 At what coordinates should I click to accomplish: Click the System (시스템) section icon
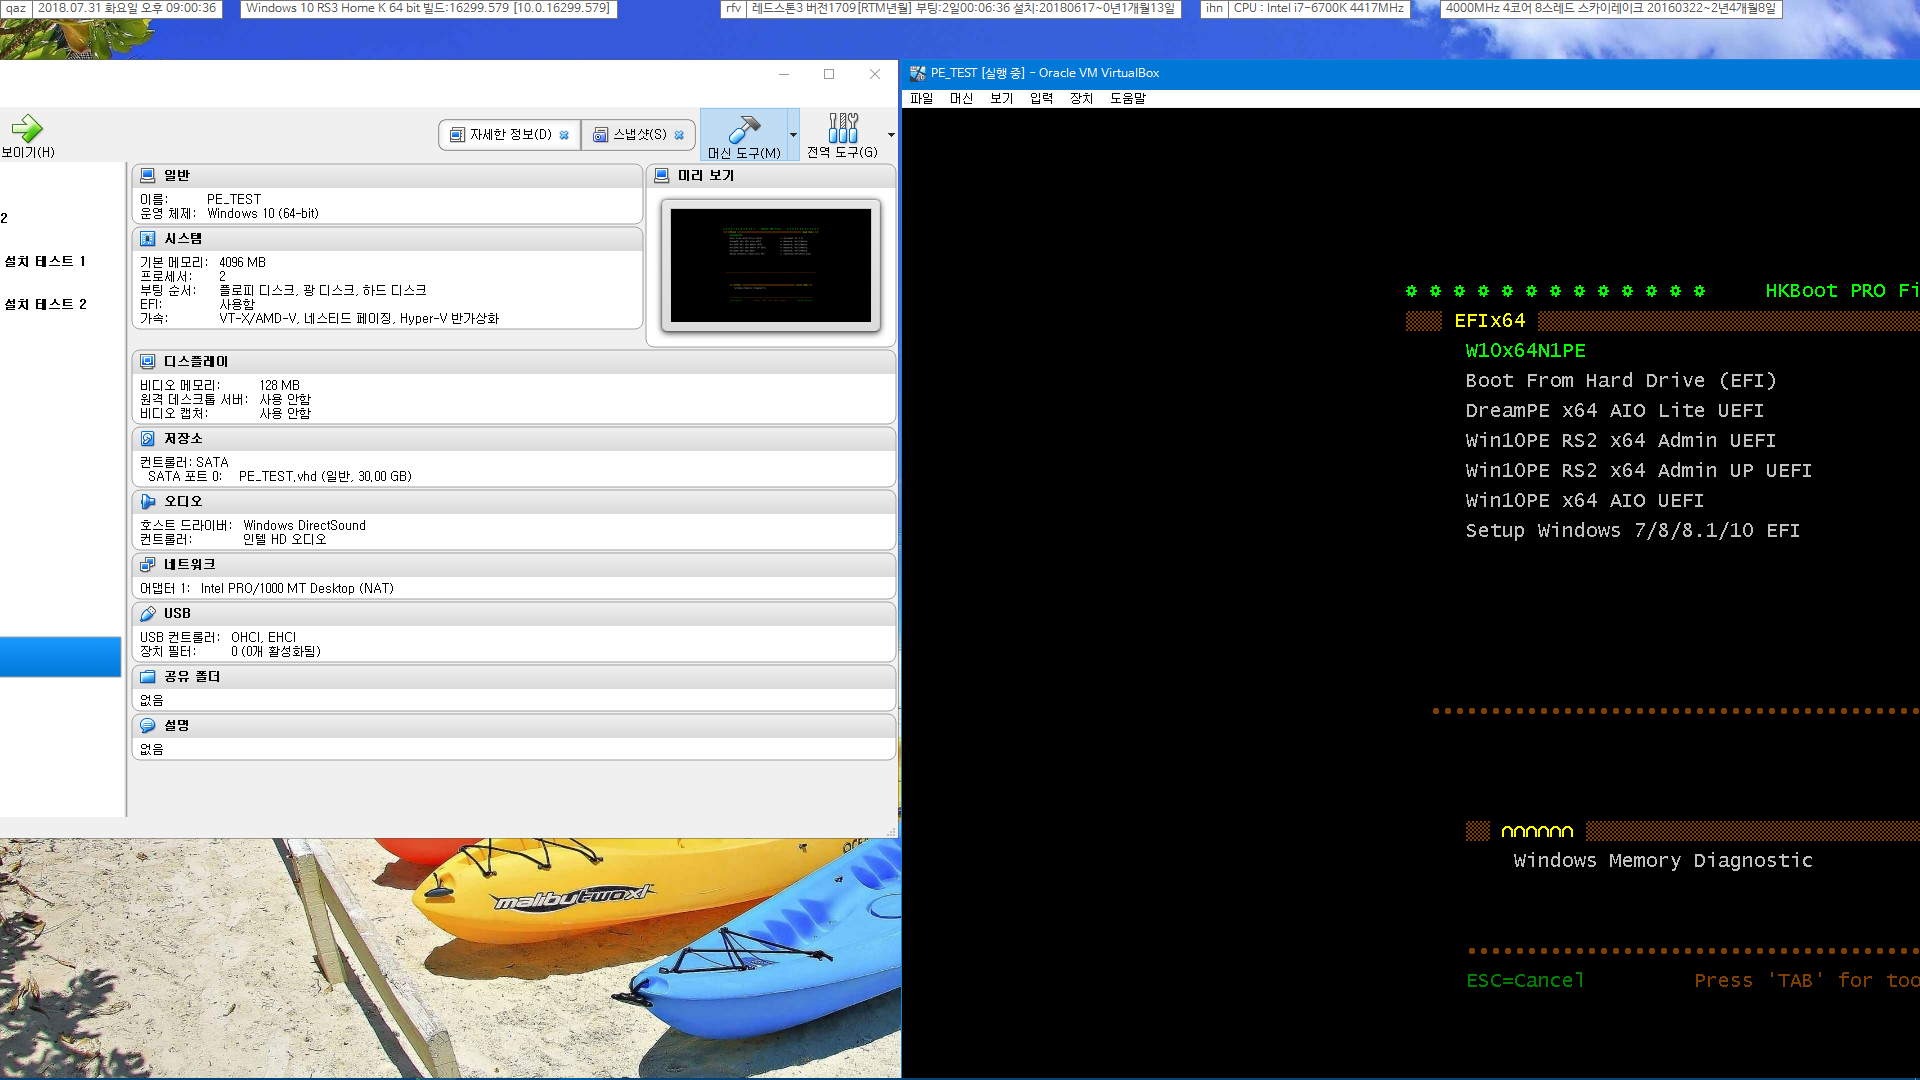148,238
